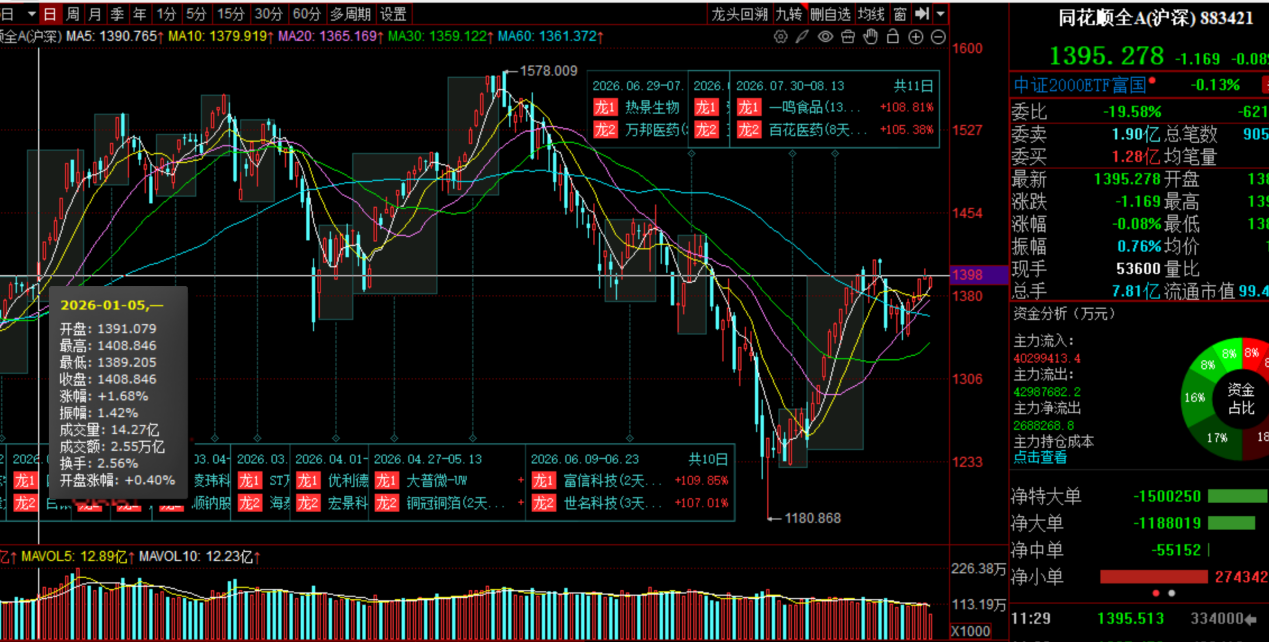
Task: Select the highlighted 日 daily period tab
Action: (x=50, y=14)
